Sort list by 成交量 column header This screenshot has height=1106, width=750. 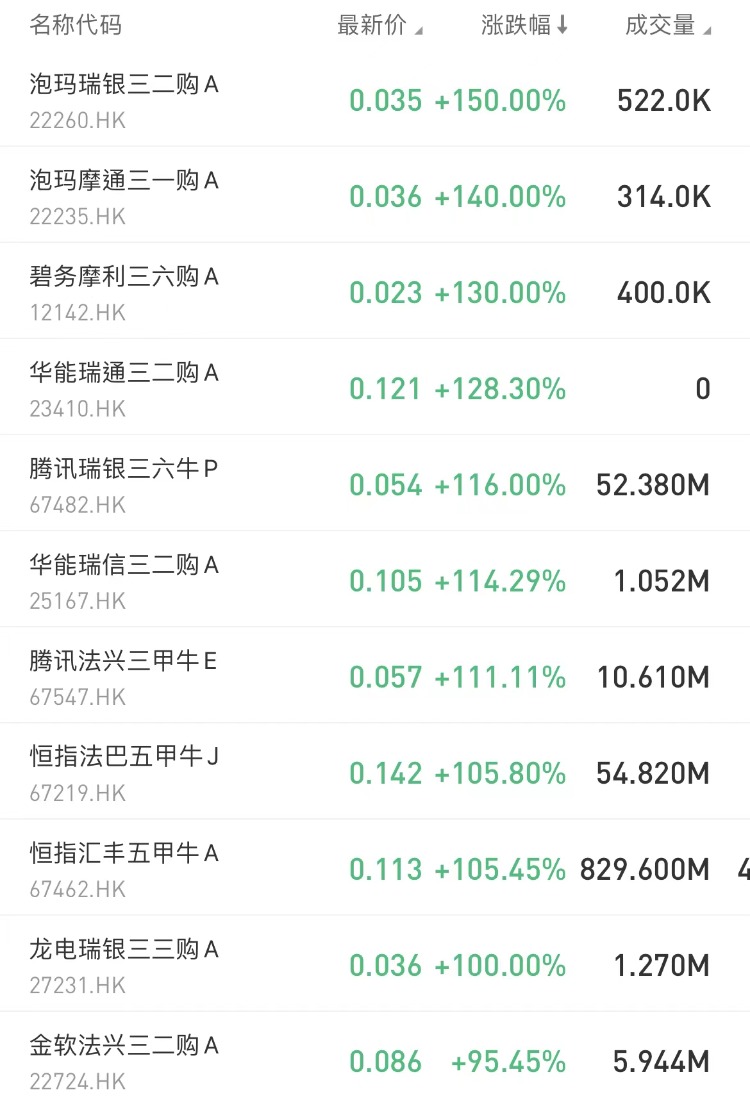pos(667,26)
